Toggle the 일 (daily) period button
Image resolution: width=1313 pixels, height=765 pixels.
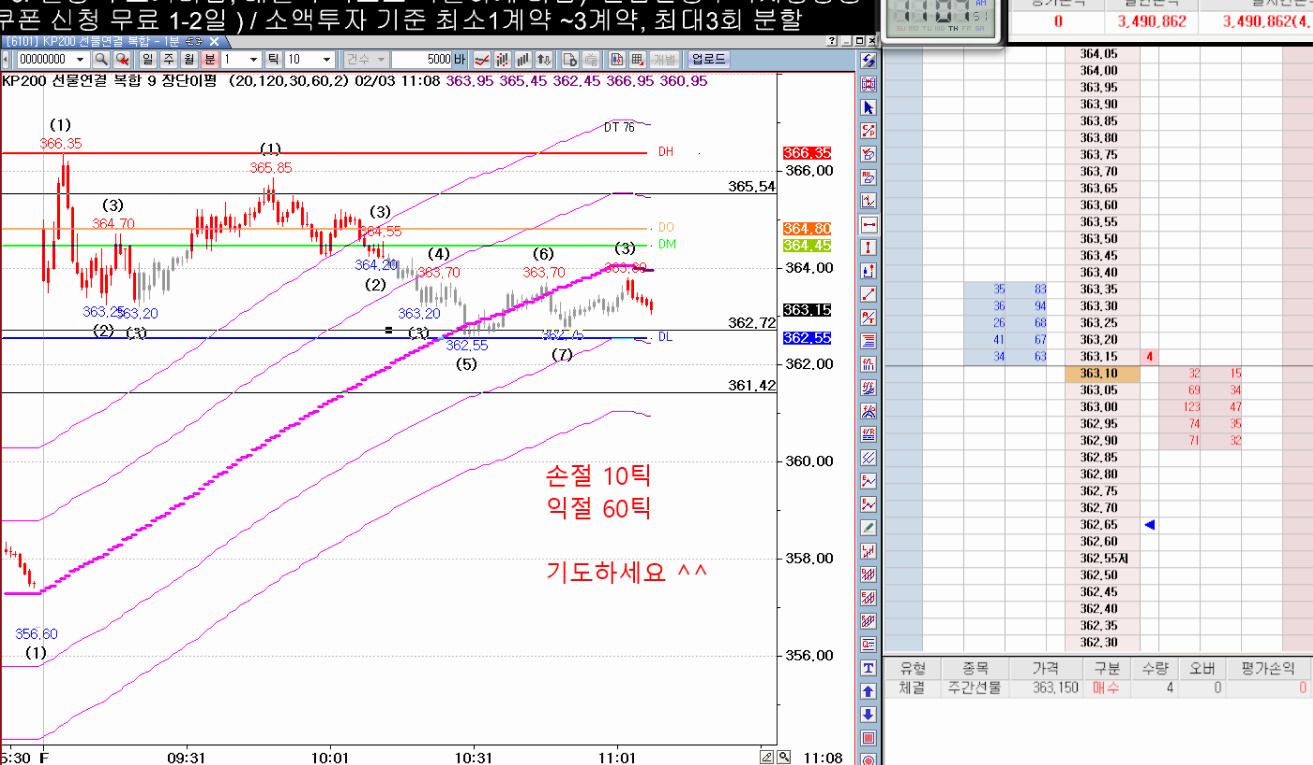[147, 60]
